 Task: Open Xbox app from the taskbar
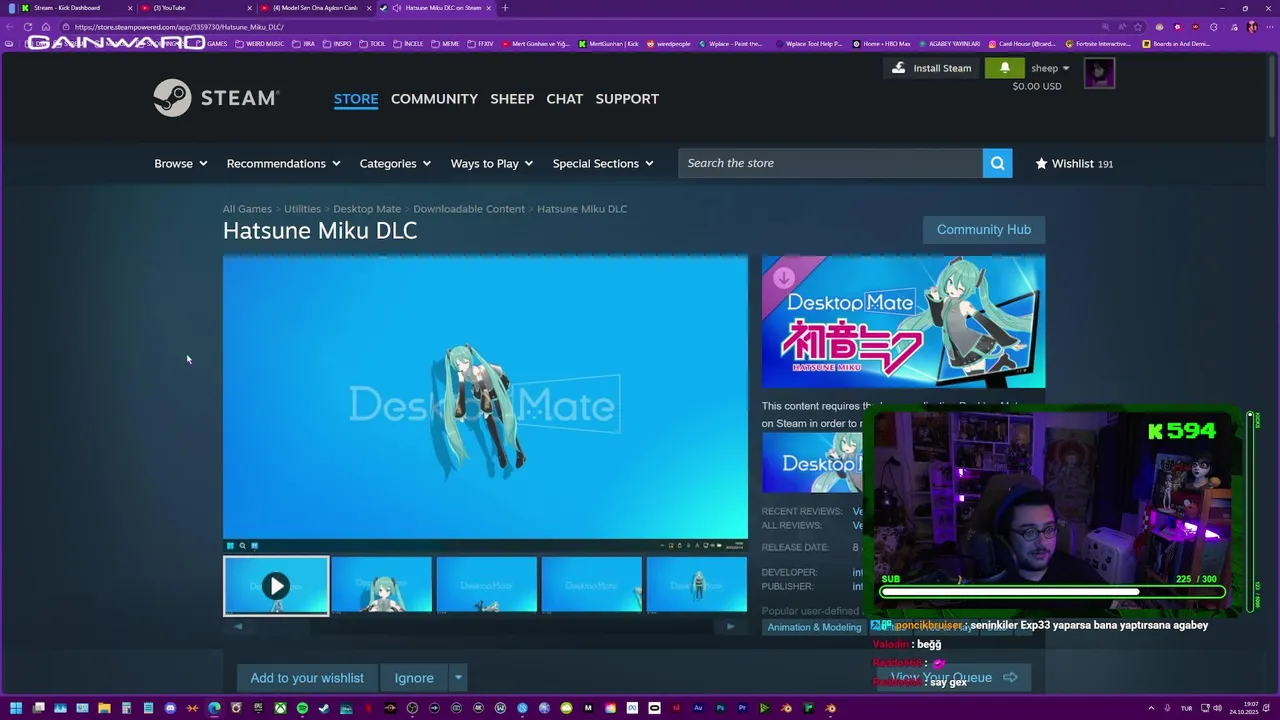[x=280, y=708]
